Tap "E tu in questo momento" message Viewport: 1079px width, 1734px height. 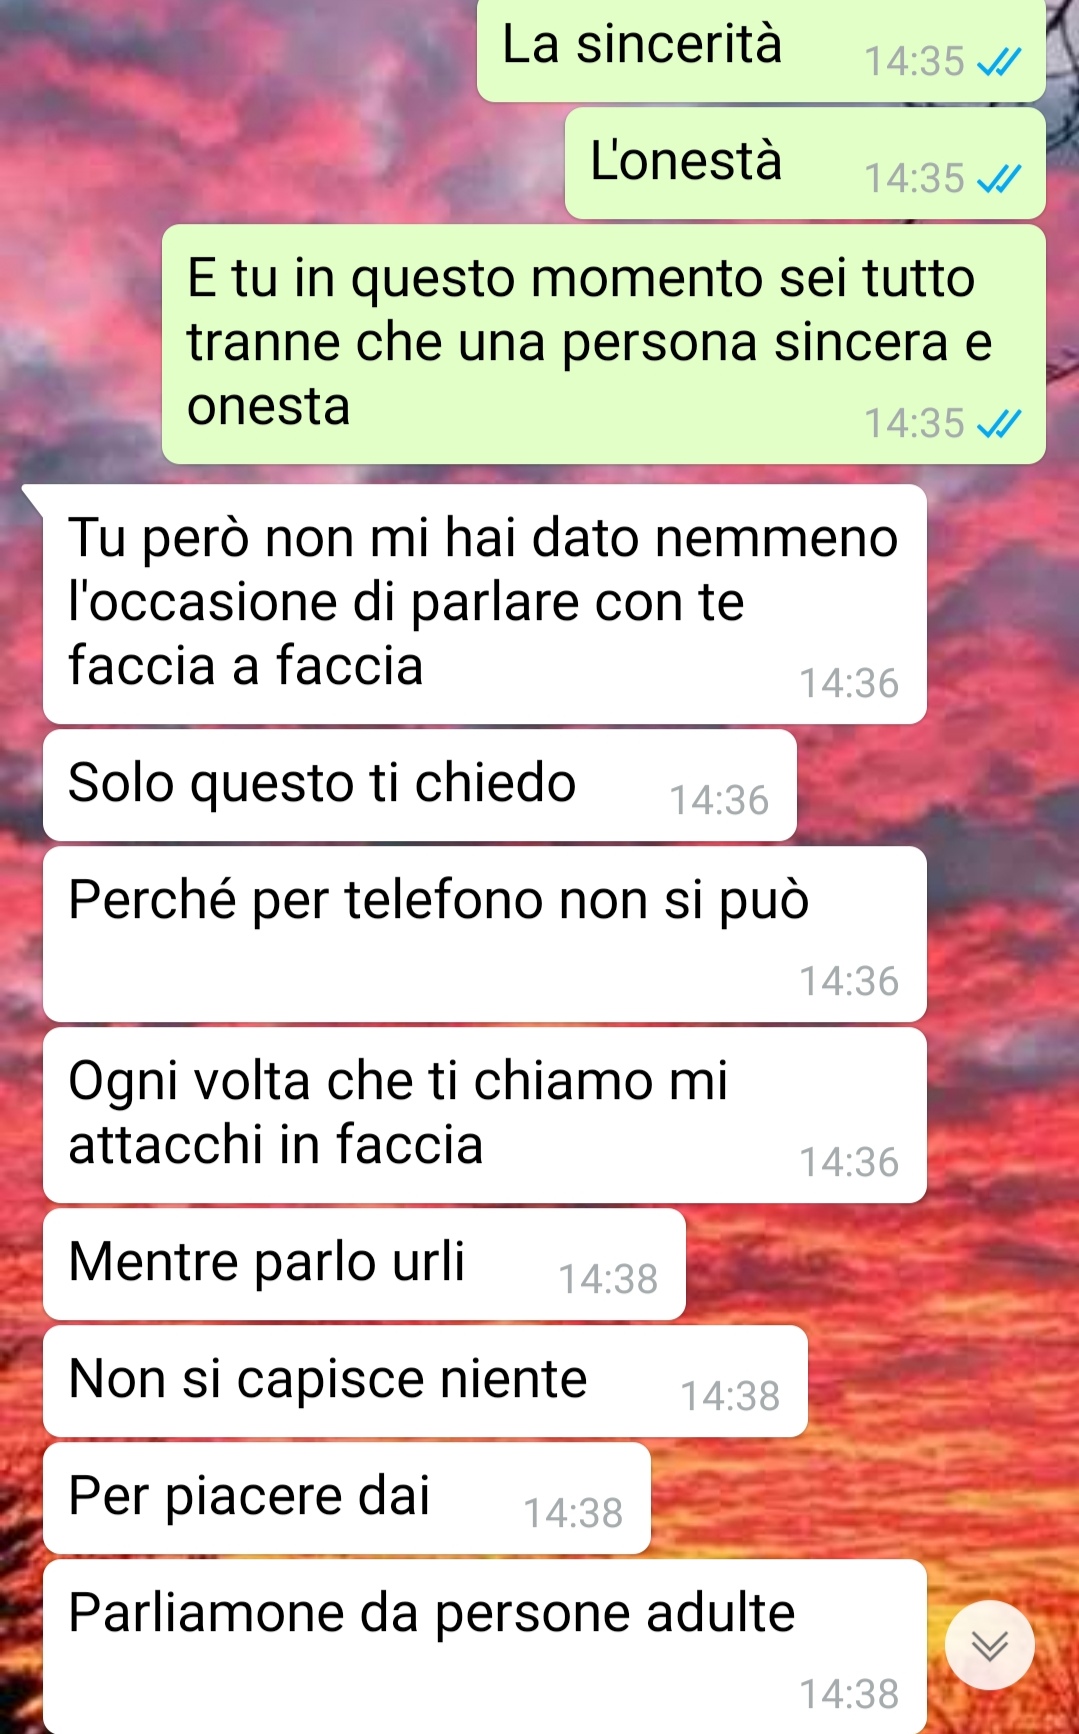(x=604, y=344)
